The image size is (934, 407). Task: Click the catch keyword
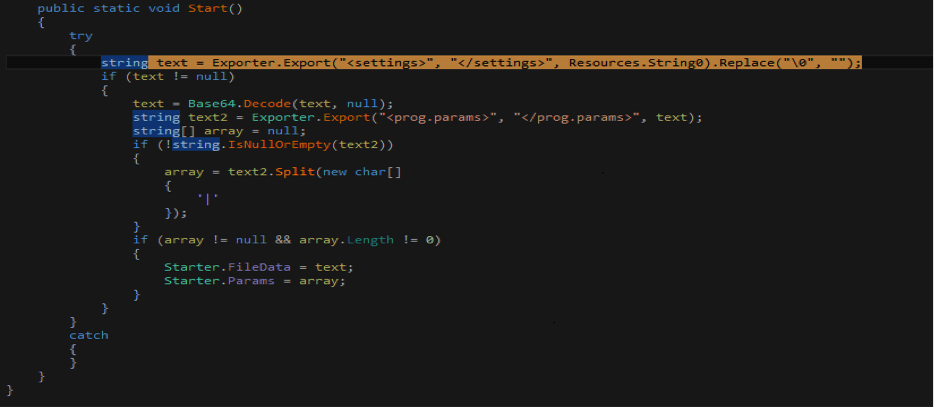[89, 335]
